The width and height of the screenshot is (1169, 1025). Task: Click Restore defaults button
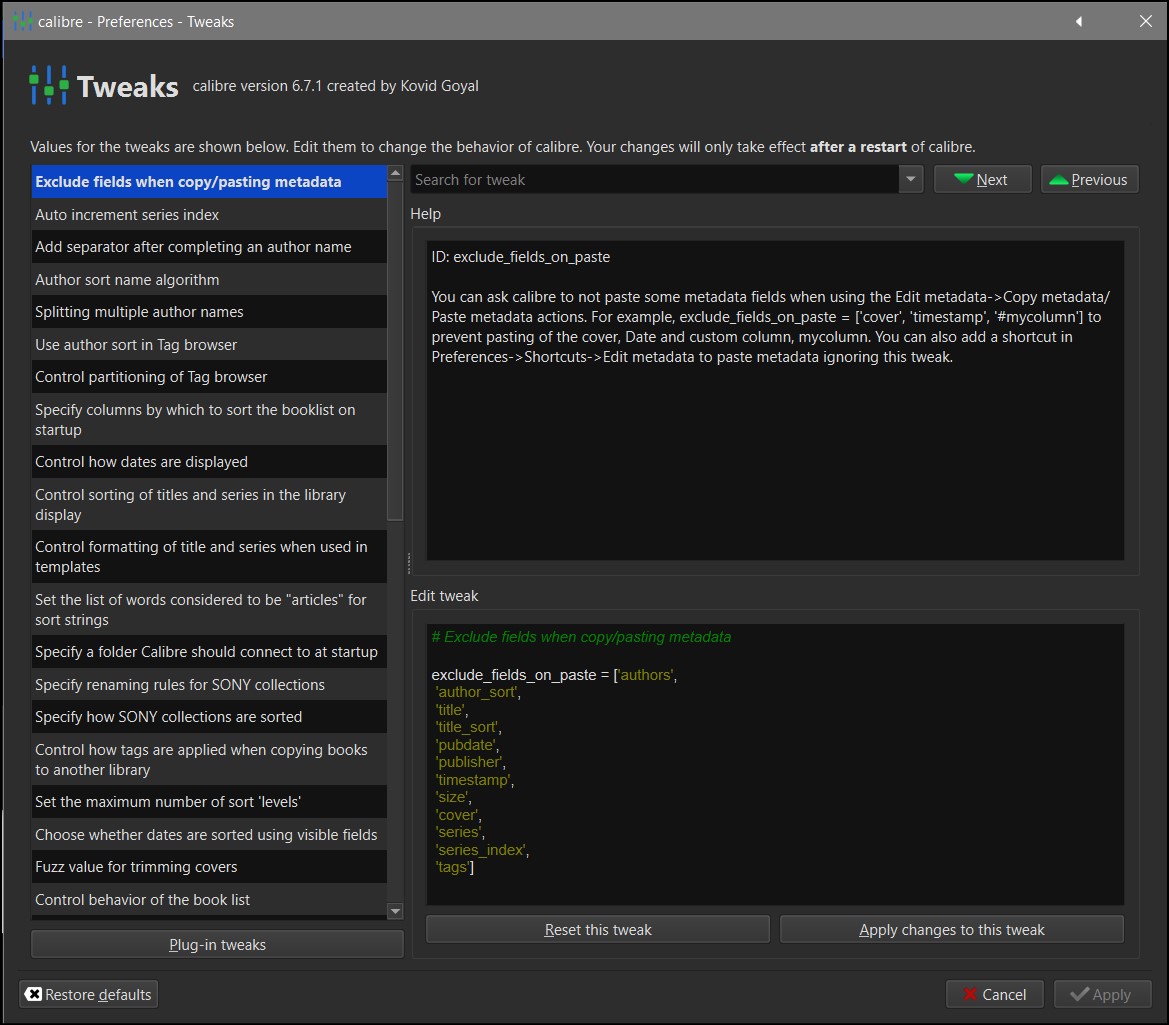pyautogui.click(x=88, y=994)
